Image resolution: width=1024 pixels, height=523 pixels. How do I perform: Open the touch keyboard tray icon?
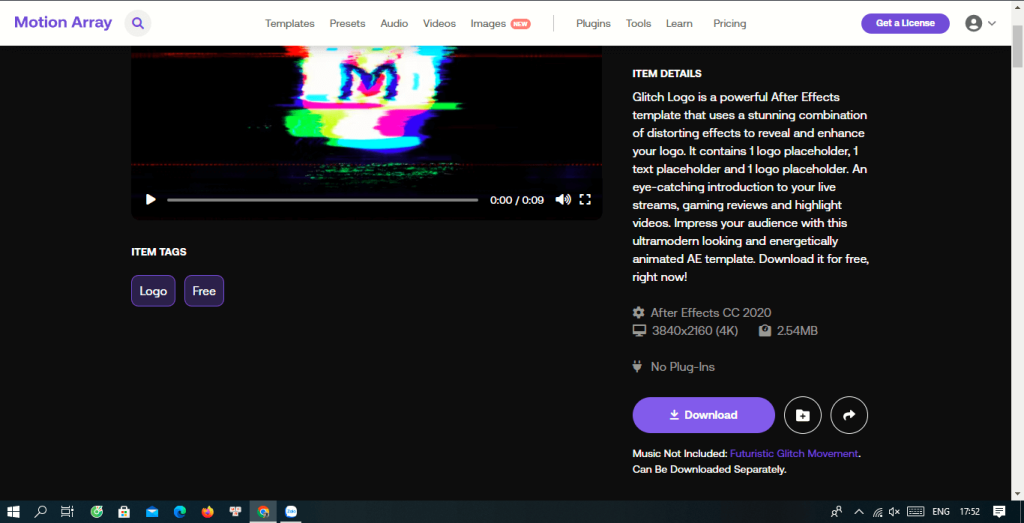click(915, 512)
